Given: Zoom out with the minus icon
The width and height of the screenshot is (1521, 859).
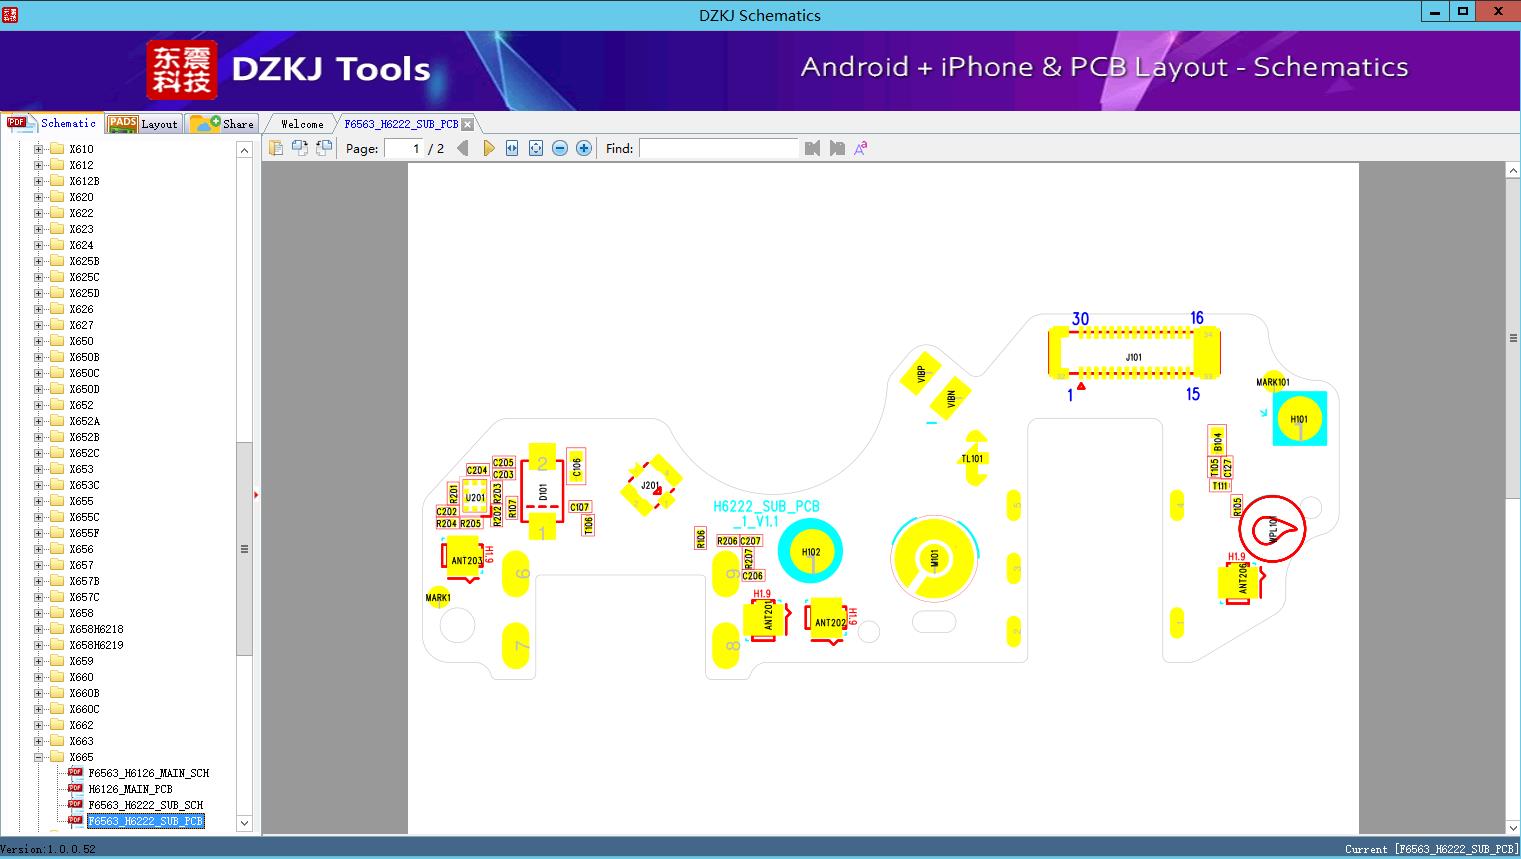Looking at the screenshot, I should click(560, 148).
